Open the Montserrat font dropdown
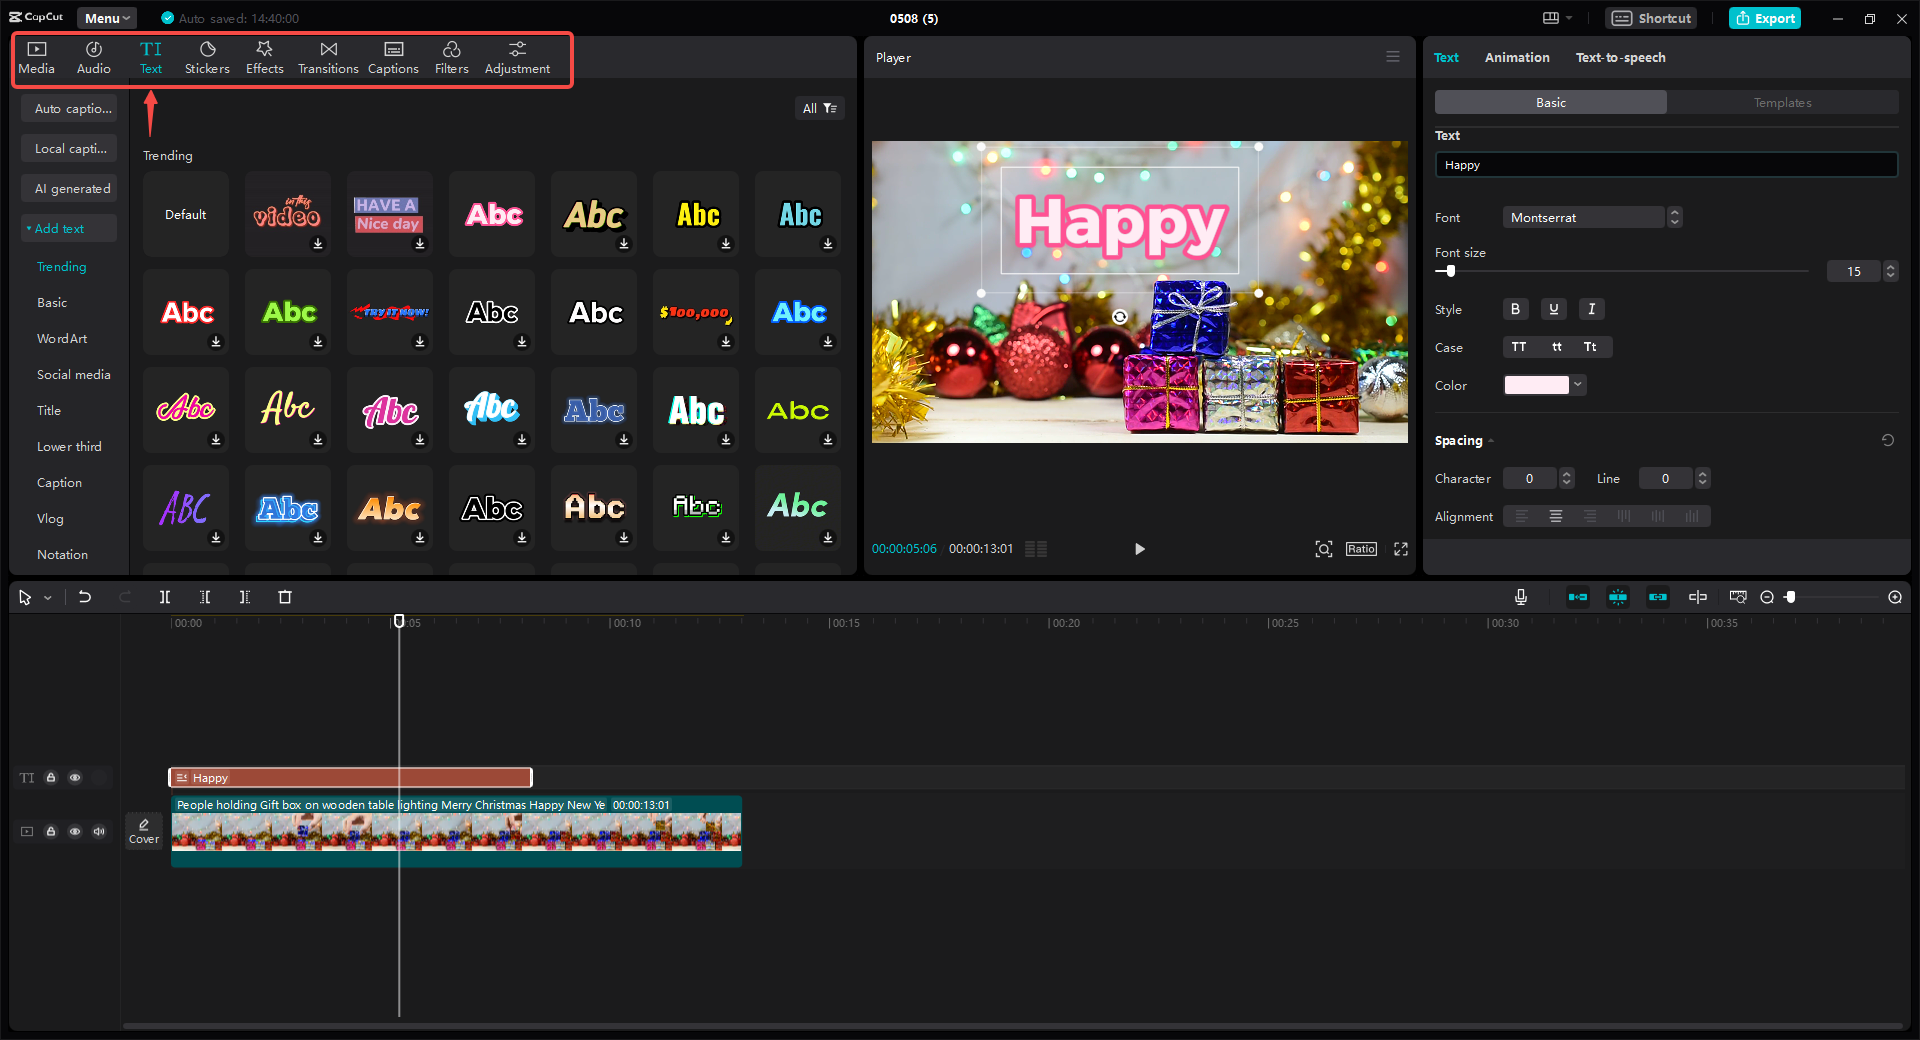Image resolution: width=1920 pixels, height=1040 pixels. pos(1583,217)
